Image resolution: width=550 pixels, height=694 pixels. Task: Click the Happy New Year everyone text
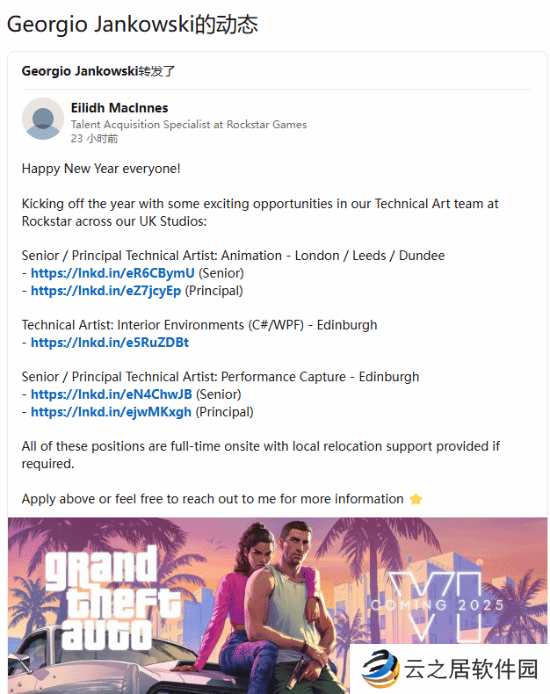101,169
